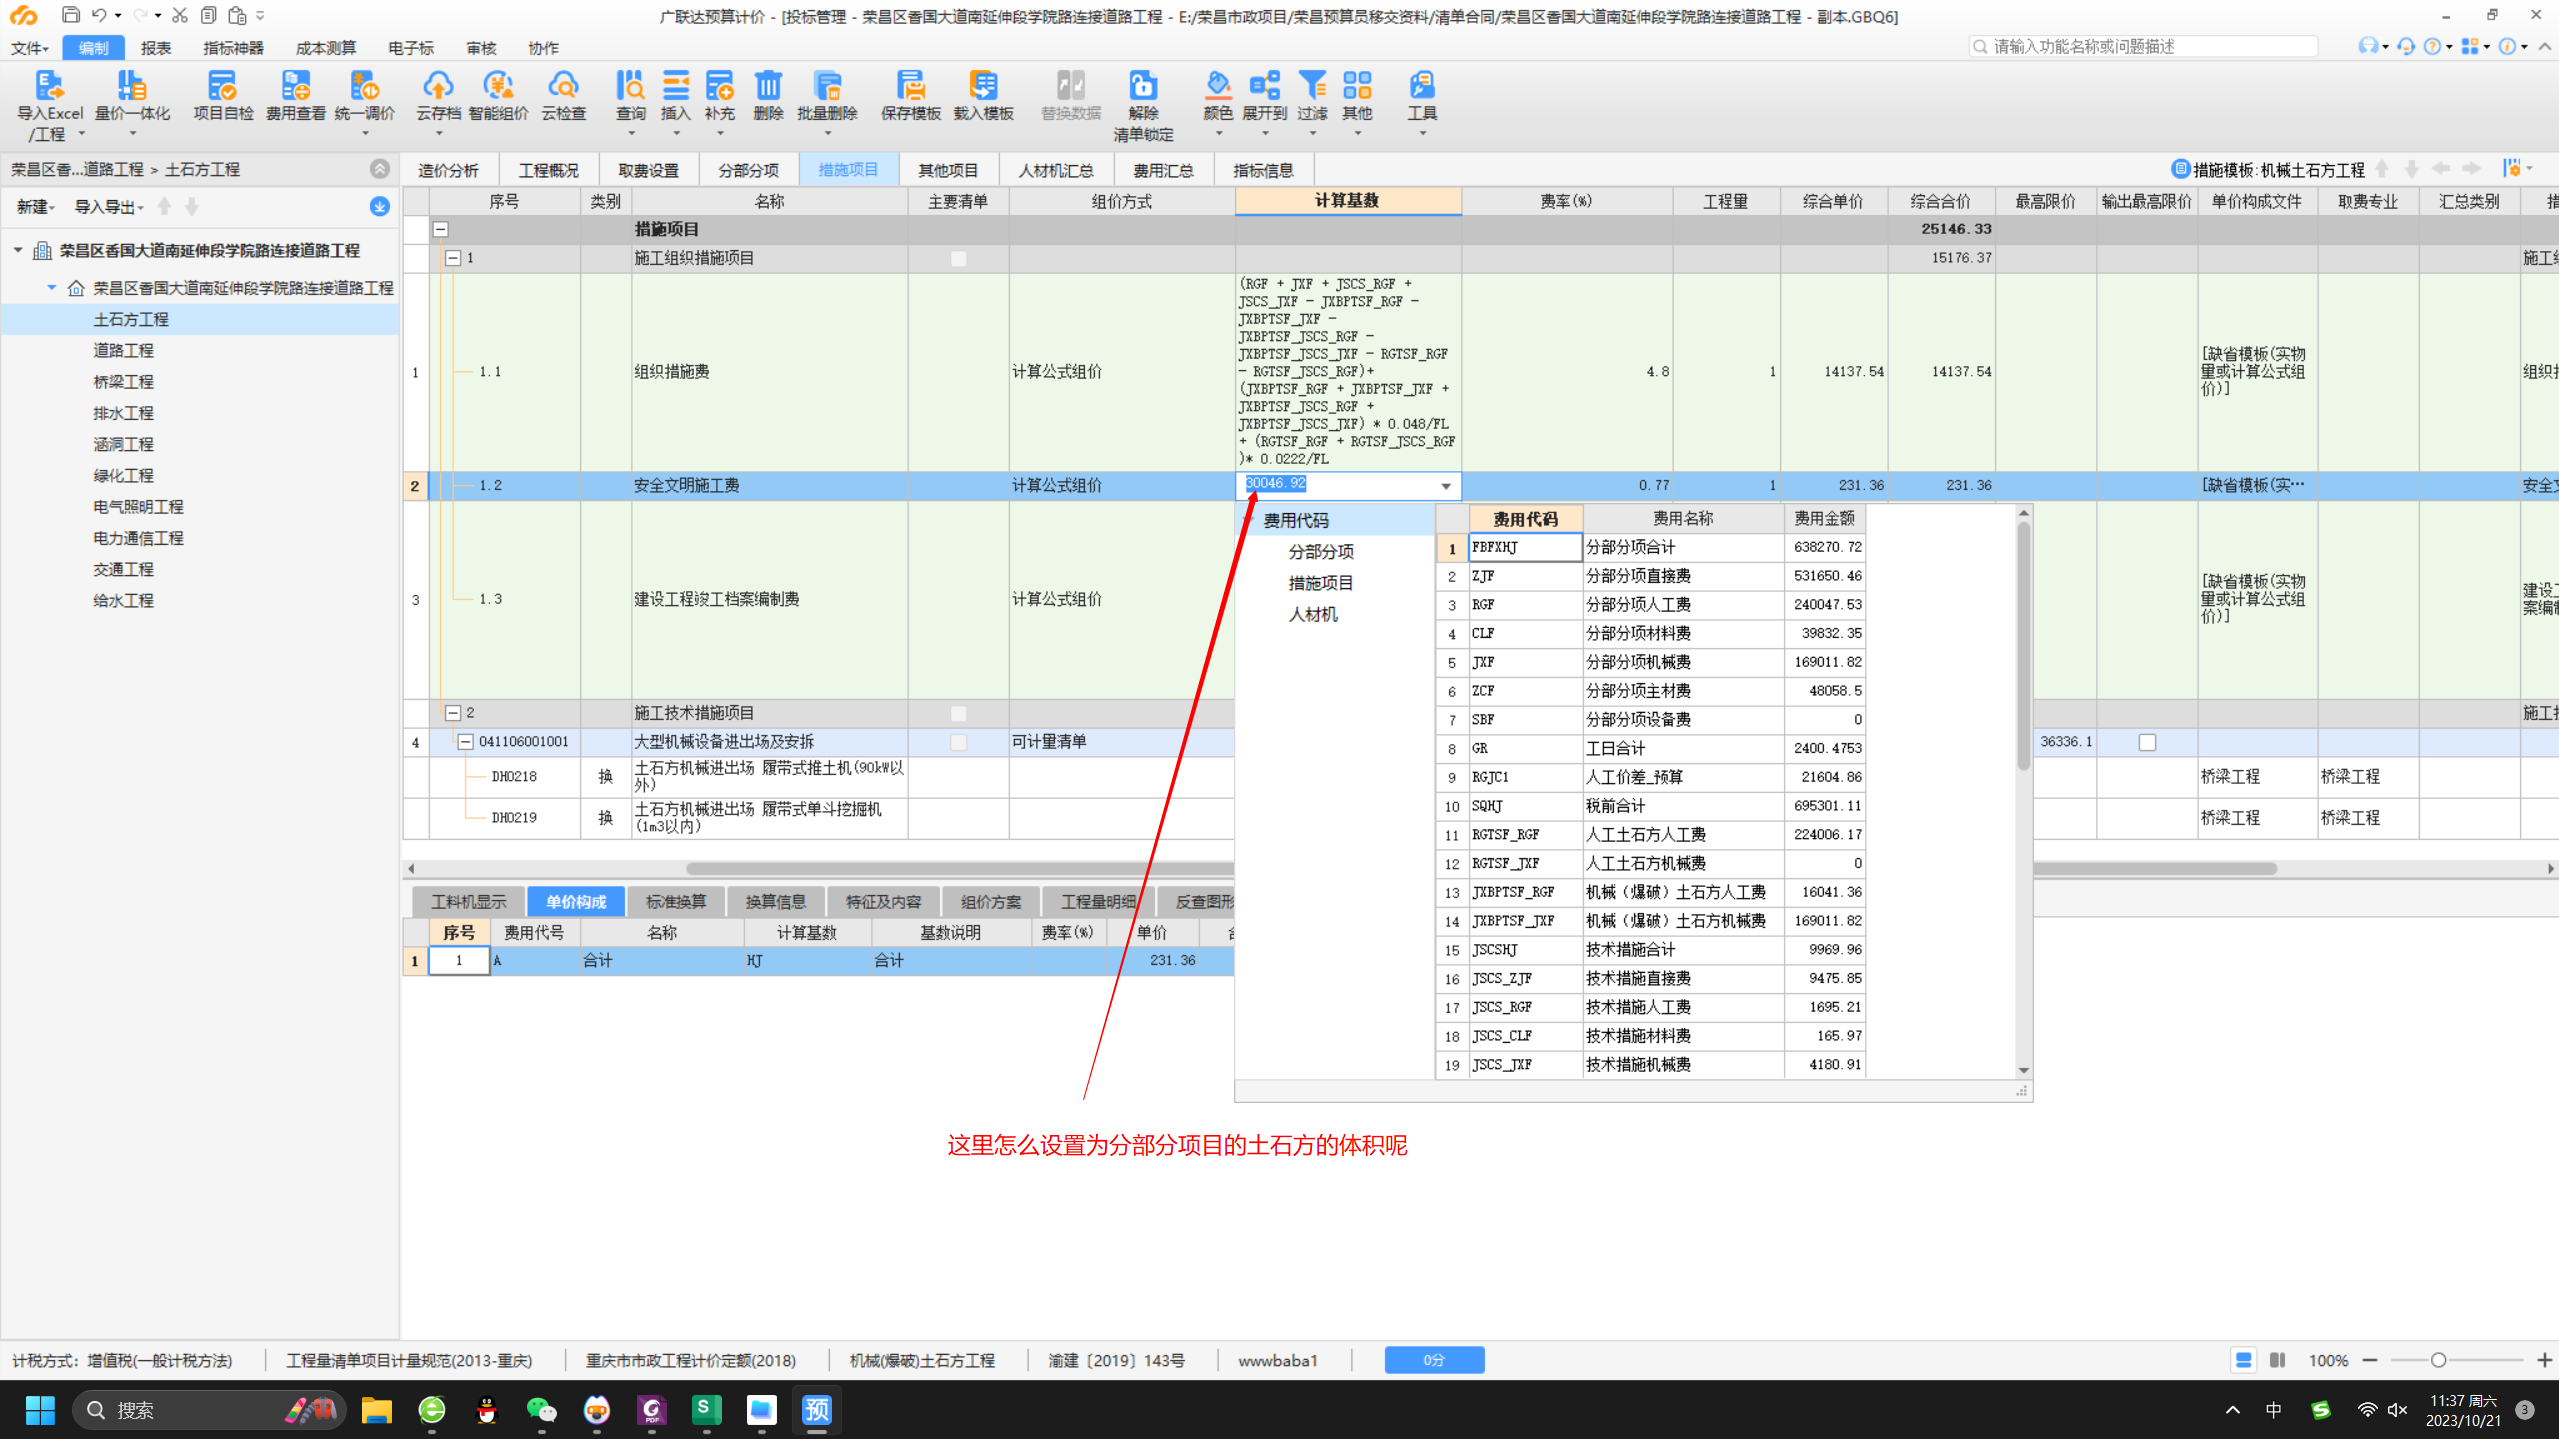Screen dimensions: 2559x1439
Task: Open the 计算基数 dropdown arrow in row 1.2
Action: tap(1446, 486)
